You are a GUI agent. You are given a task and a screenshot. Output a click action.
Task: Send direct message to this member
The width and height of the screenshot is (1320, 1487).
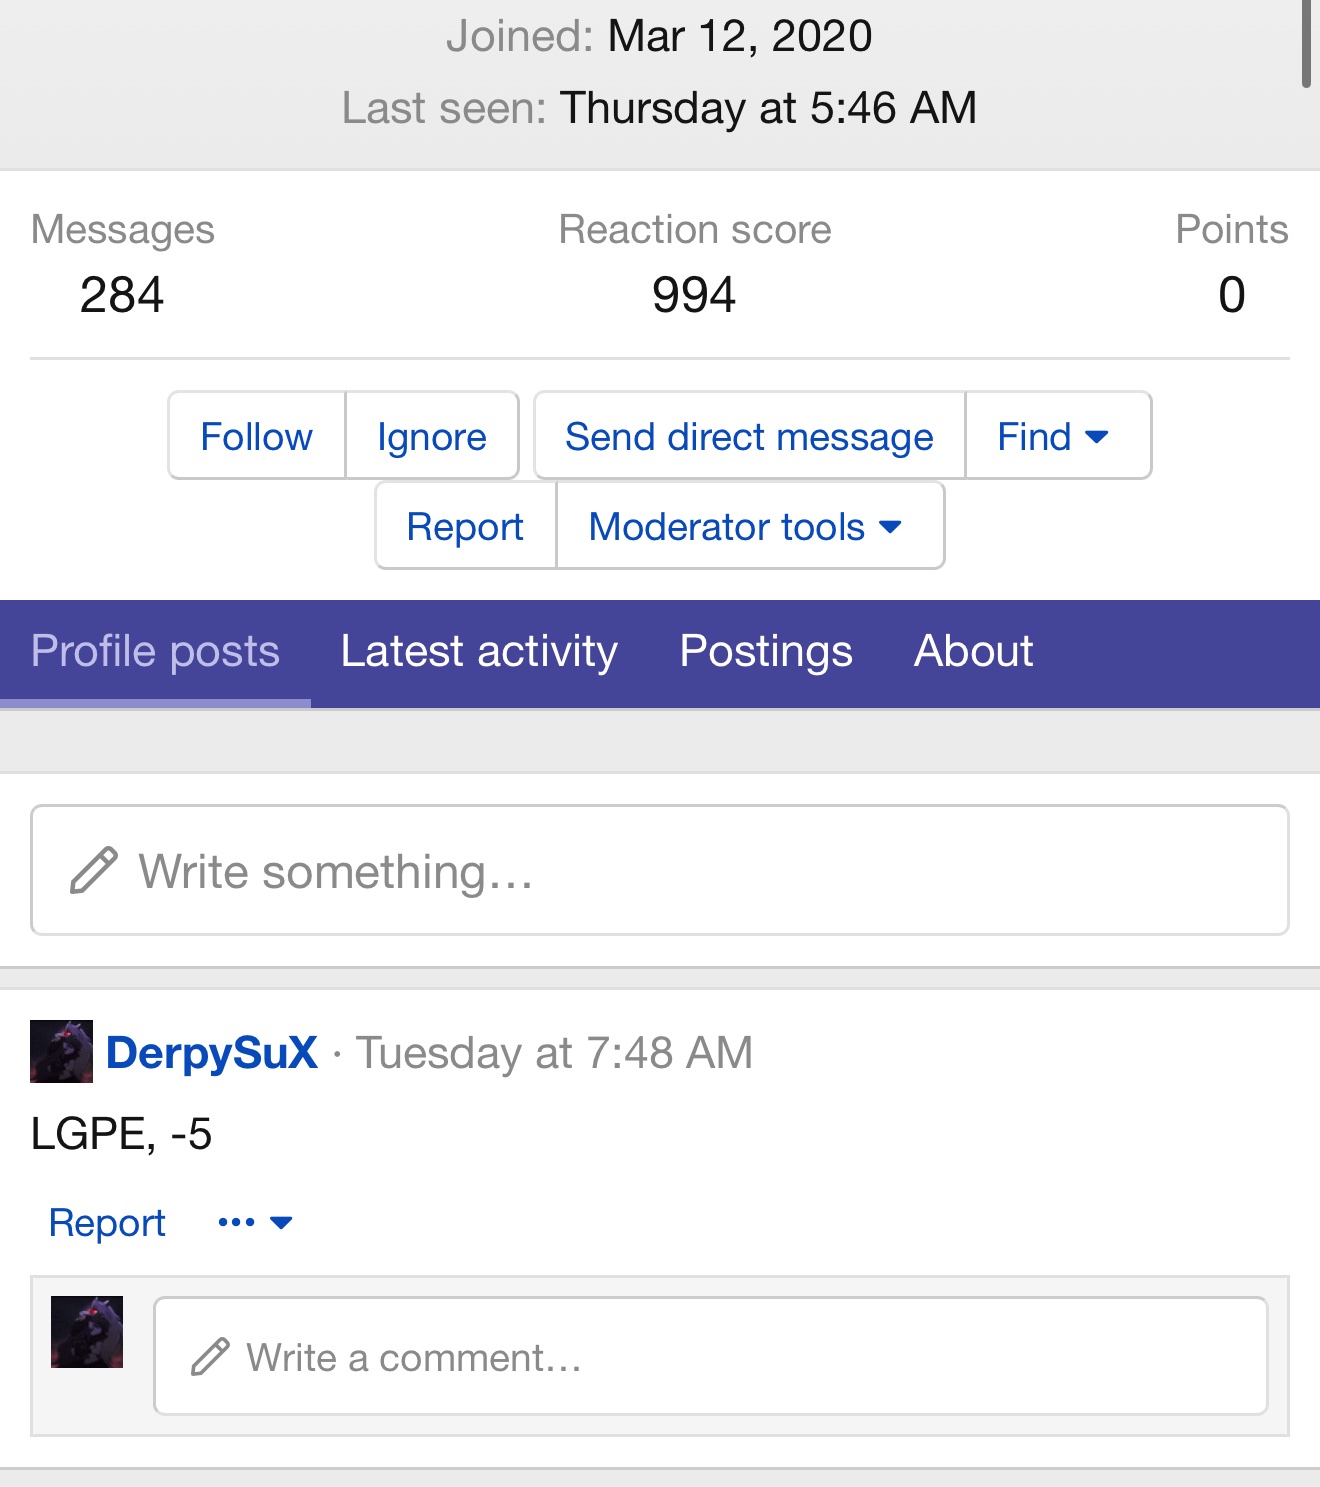click(x=750, y=436)
